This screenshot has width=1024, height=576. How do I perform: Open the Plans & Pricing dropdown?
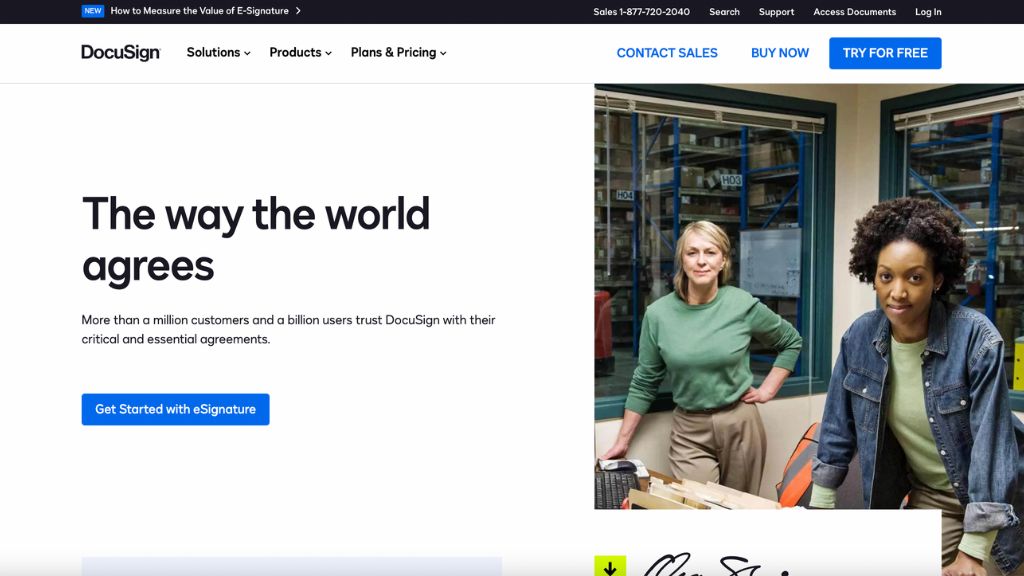point(396,52)
